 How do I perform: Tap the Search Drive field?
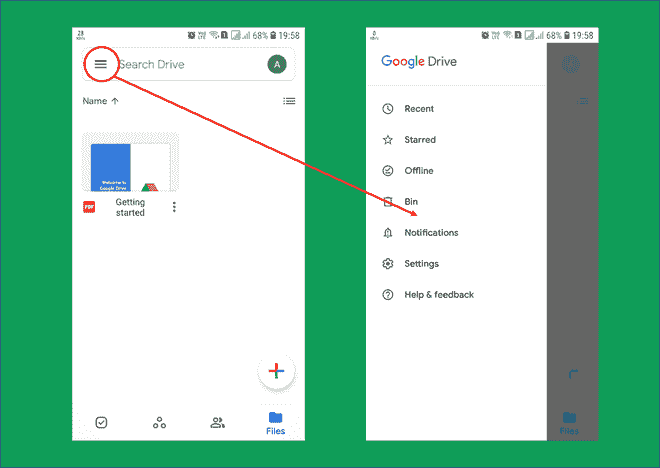tap(189, 64)
